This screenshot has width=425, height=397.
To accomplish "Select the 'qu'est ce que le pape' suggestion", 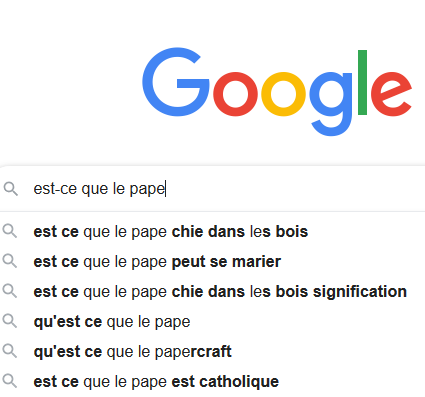I will 212,321.
